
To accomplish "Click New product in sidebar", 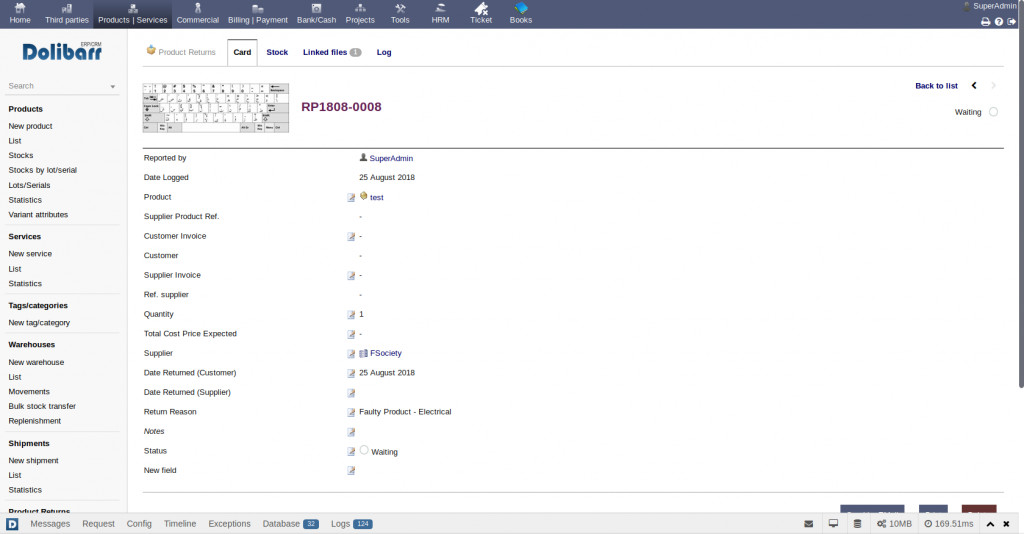I will click(x=30, y=126).
